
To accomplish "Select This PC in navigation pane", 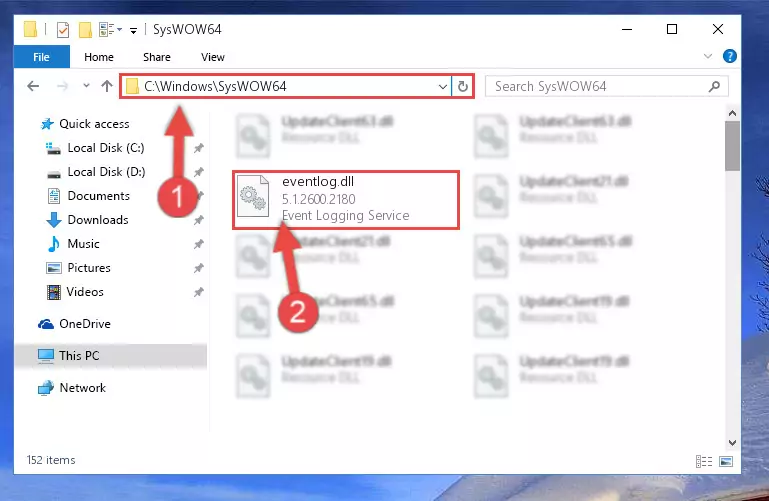I will (x=78, y=356).
